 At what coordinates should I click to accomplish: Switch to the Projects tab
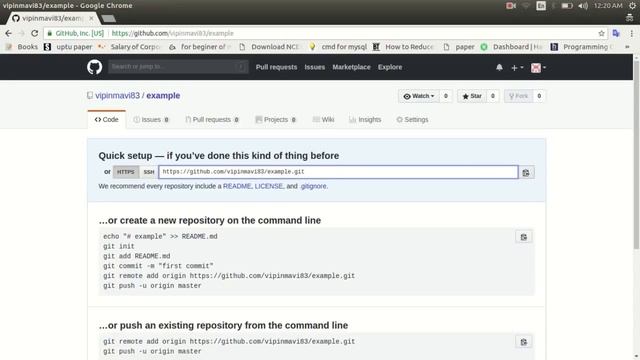point(276,120)
